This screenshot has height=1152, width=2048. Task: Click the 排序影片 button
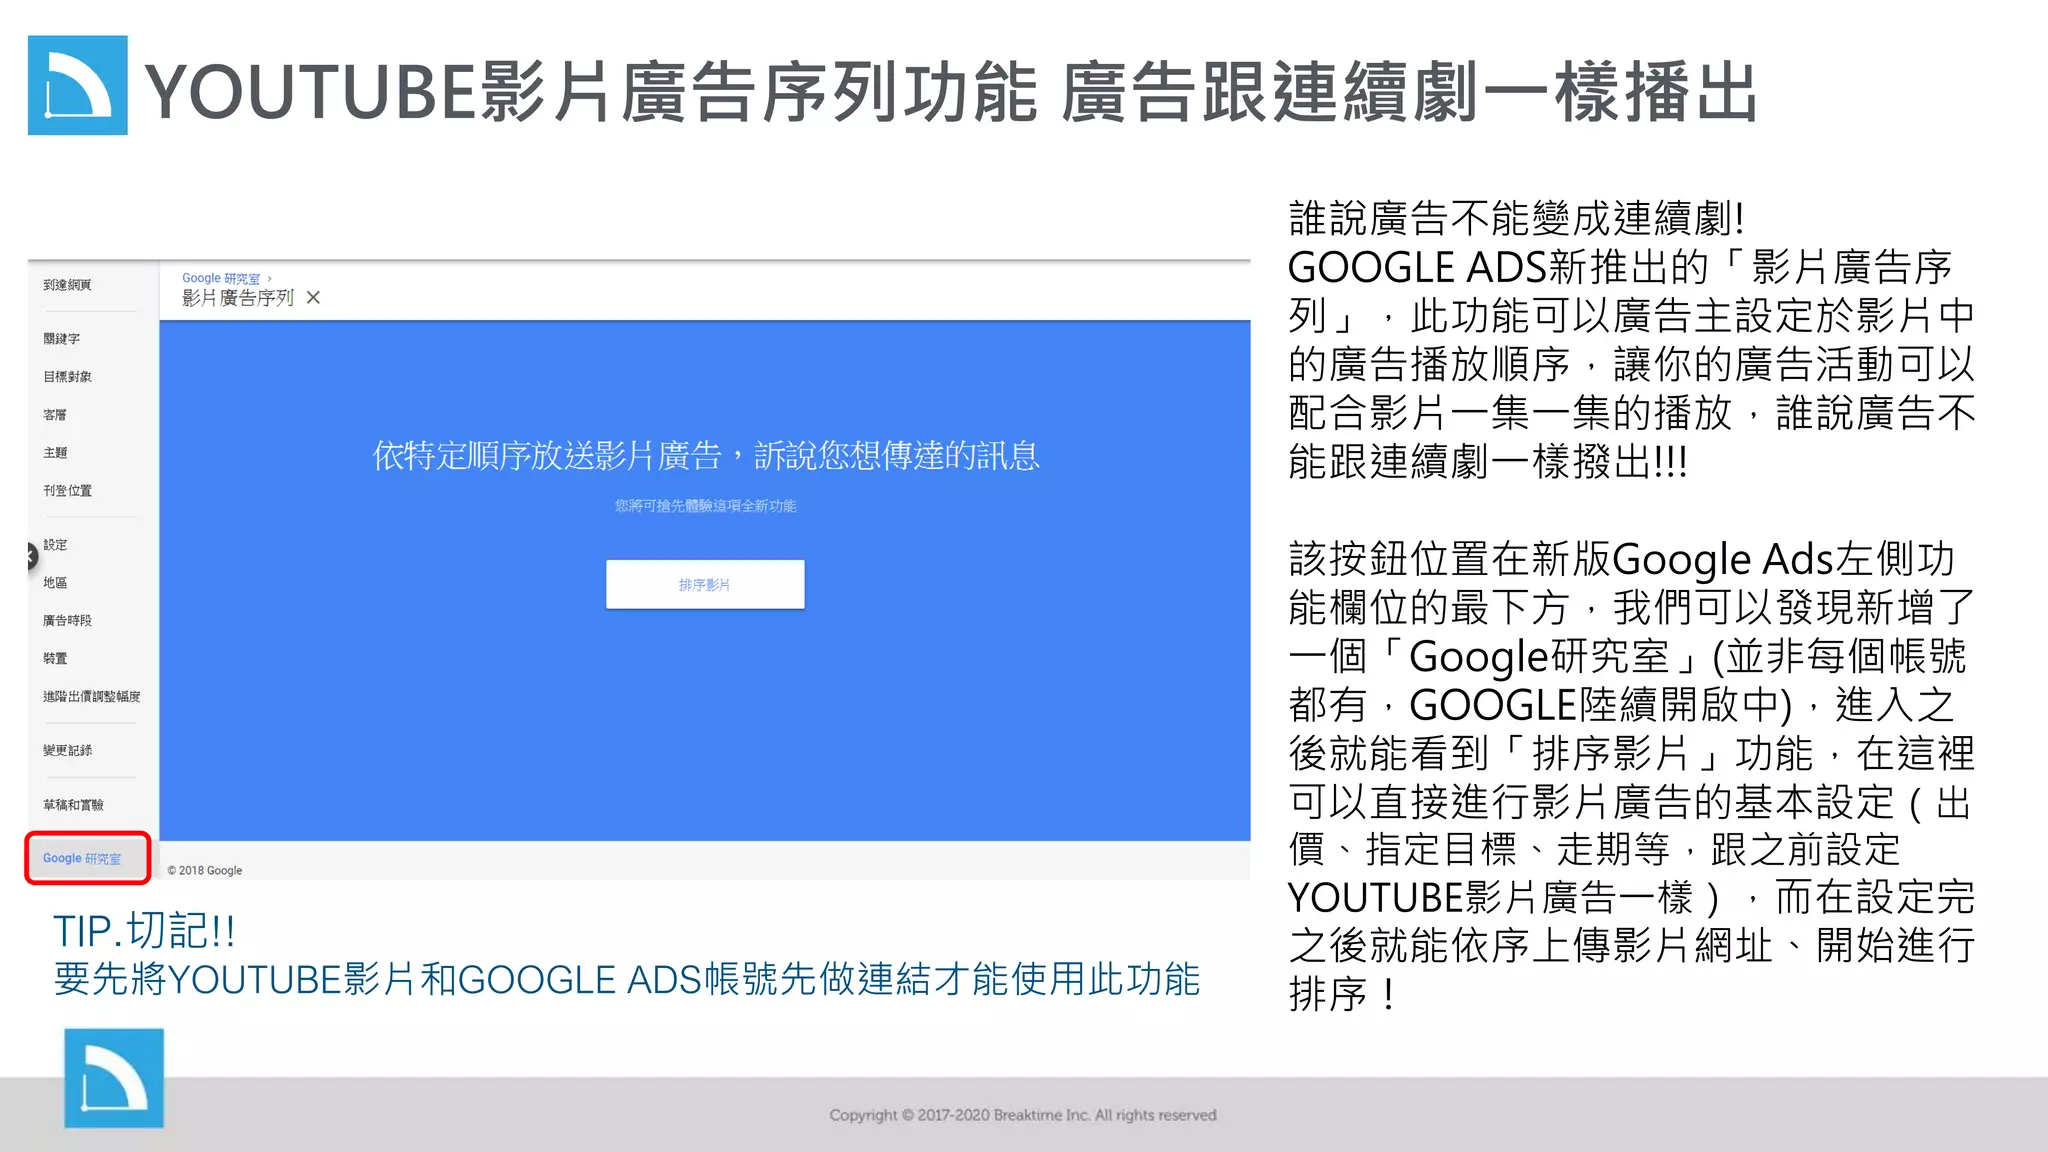(x=705, y=584)
